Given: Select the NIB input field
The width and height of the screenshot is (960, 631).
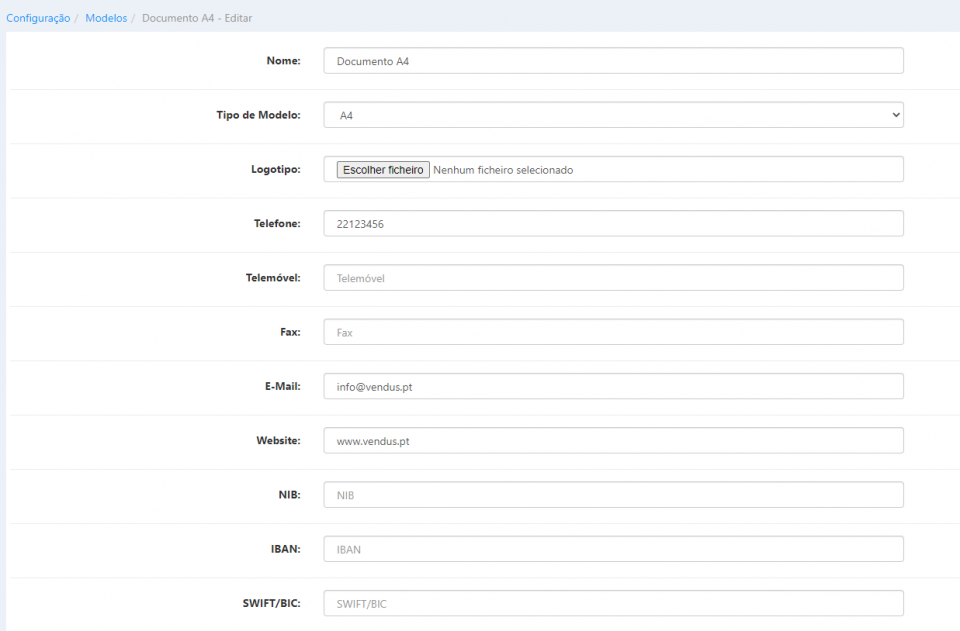Looking at the screenshot, I should pos(613,495).
